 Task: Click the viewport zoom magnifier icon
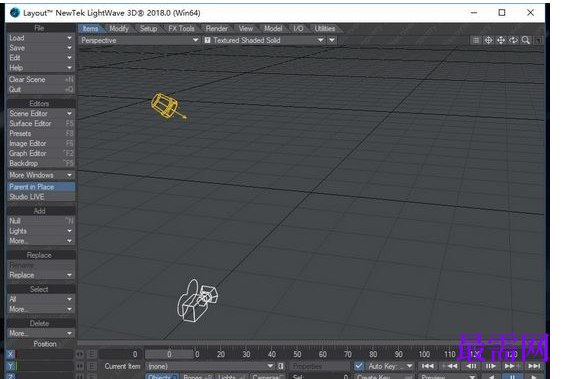coord(526,40)
